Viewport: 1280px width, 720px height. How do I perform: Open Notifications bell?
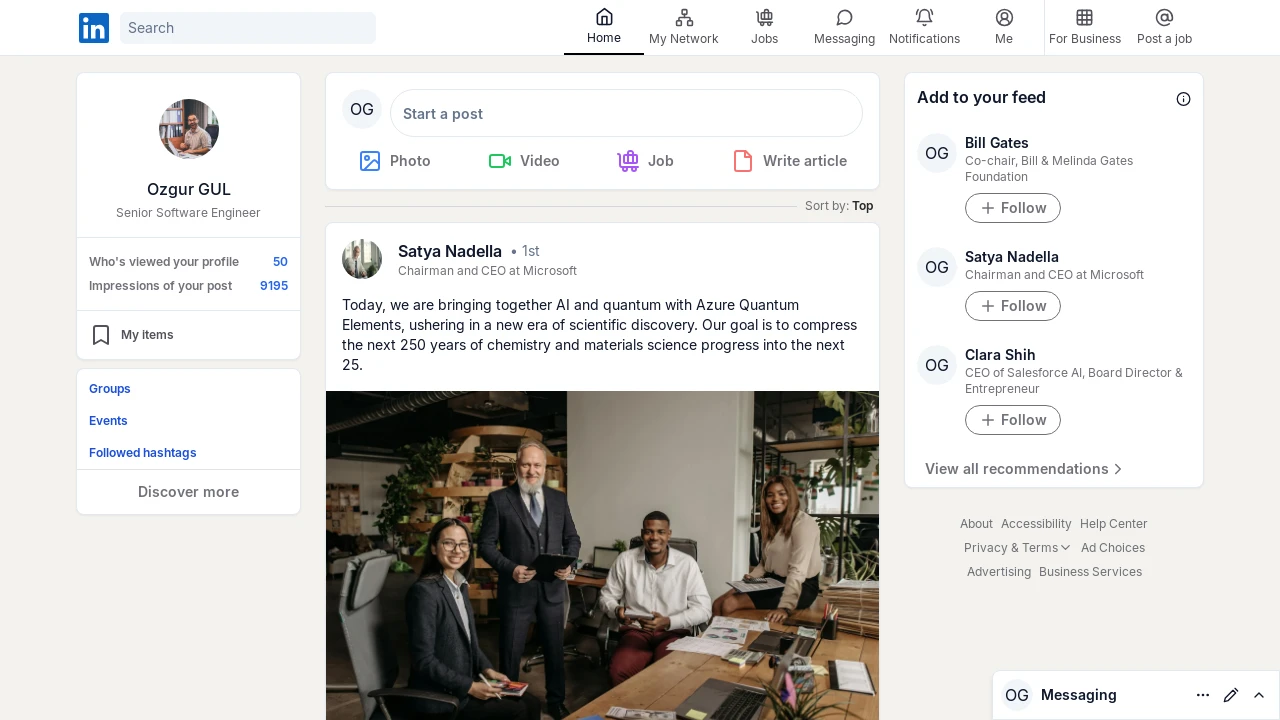(x=924, y=27)
